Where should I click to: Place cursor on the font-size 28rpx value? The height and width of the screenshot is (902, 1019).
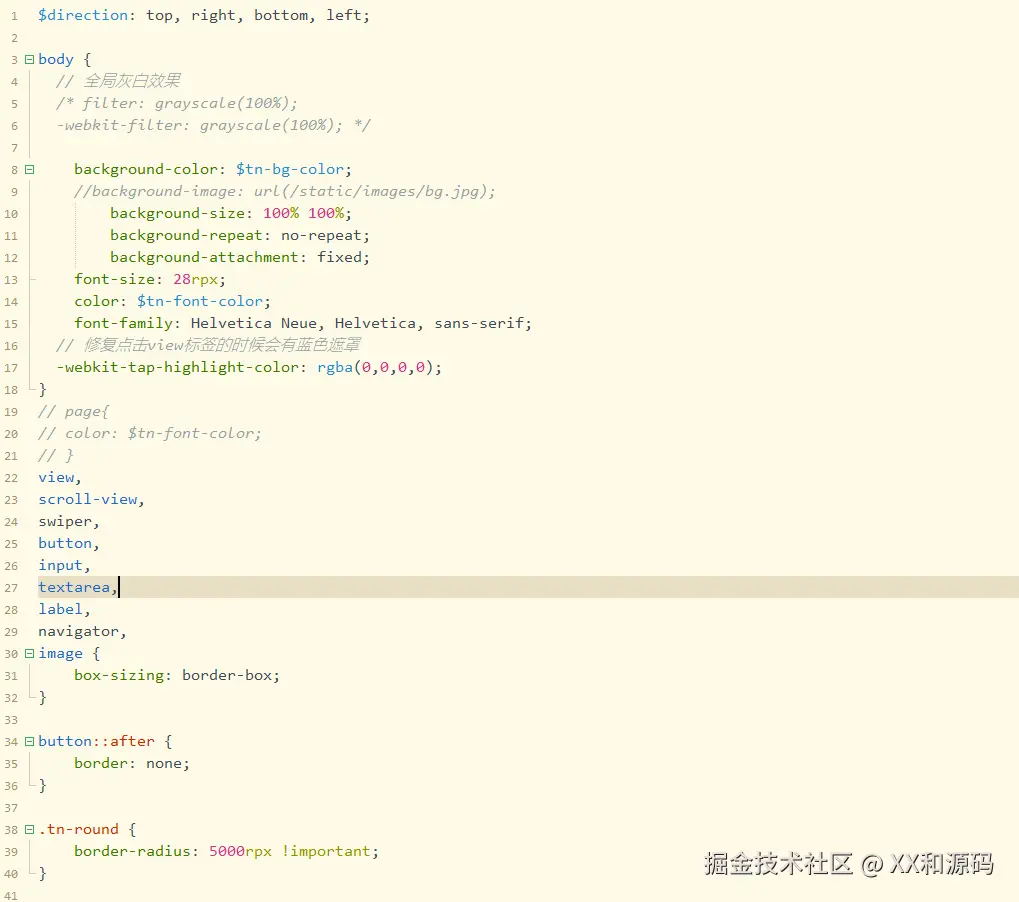[196, 279]
